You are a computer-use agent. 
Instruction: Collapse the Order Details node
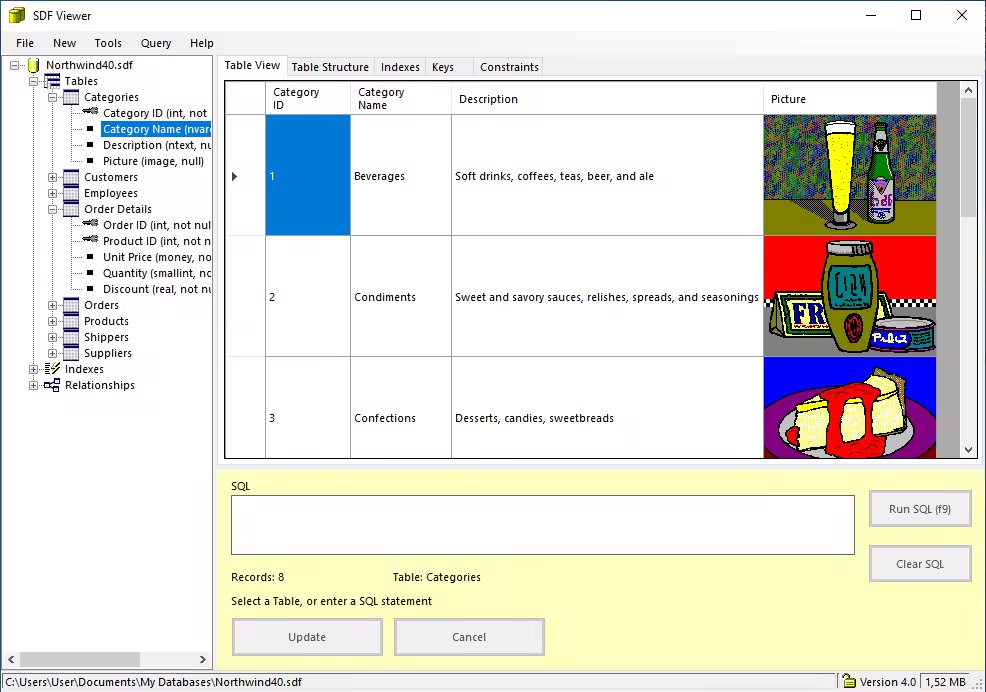pyautogui.click(x=53, y=209)
